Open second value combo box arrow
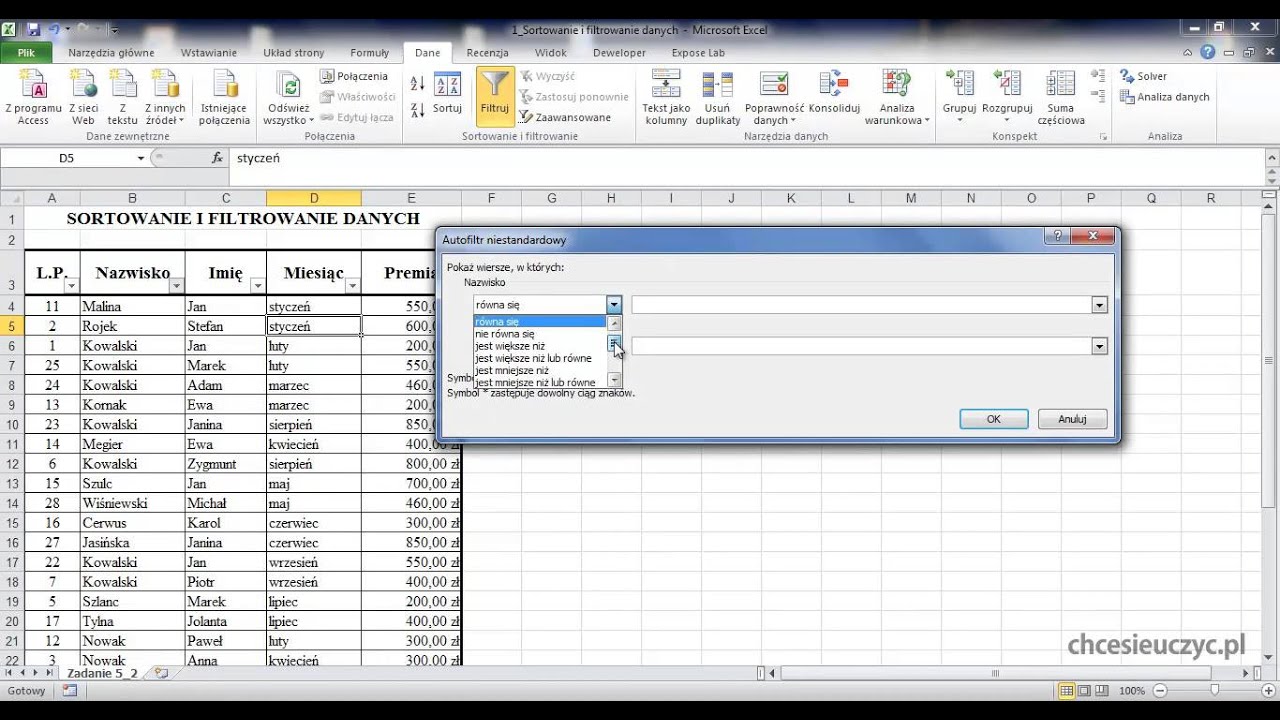This screenshot has width=1280, height=720. [1100, 346]
